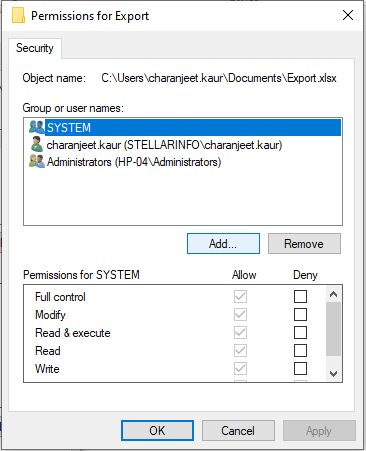Check Deny for Read permission
Screen dimensions: 366x451
[x=300, y=350]
